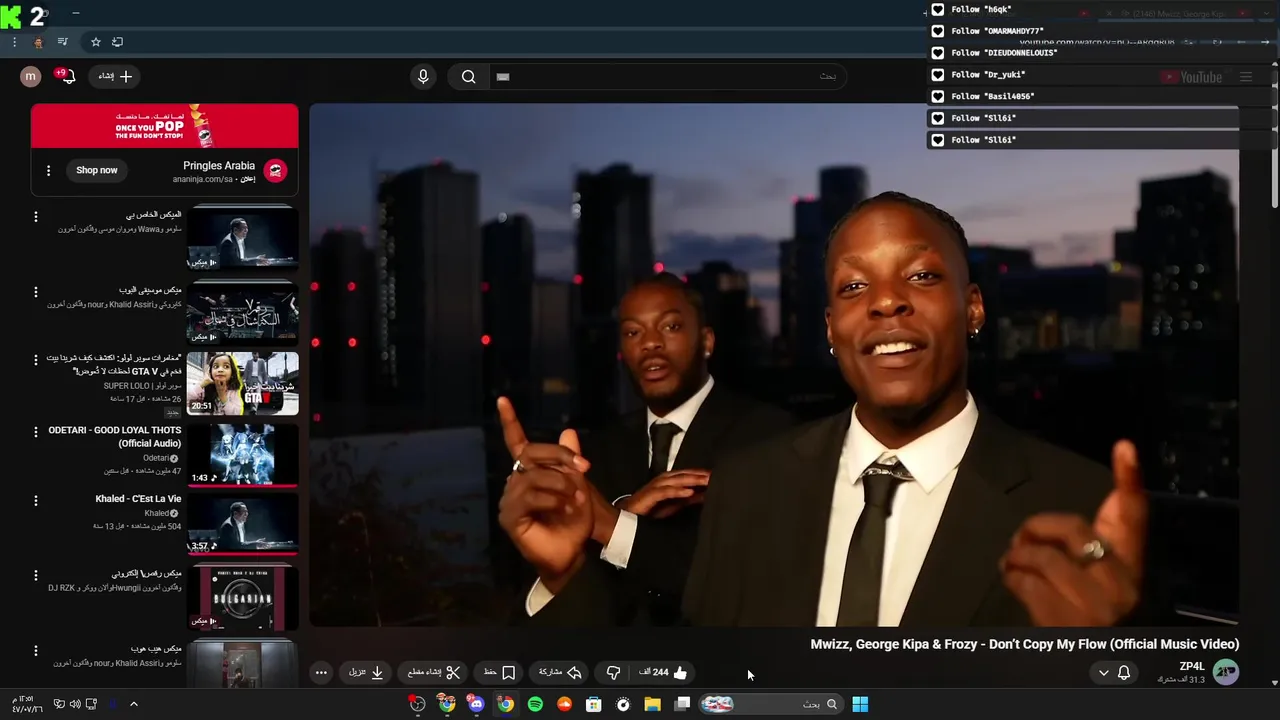This screenshot has width=1280, height=720.
Task: Click the magnifier search button
Action: coord(468,77)
